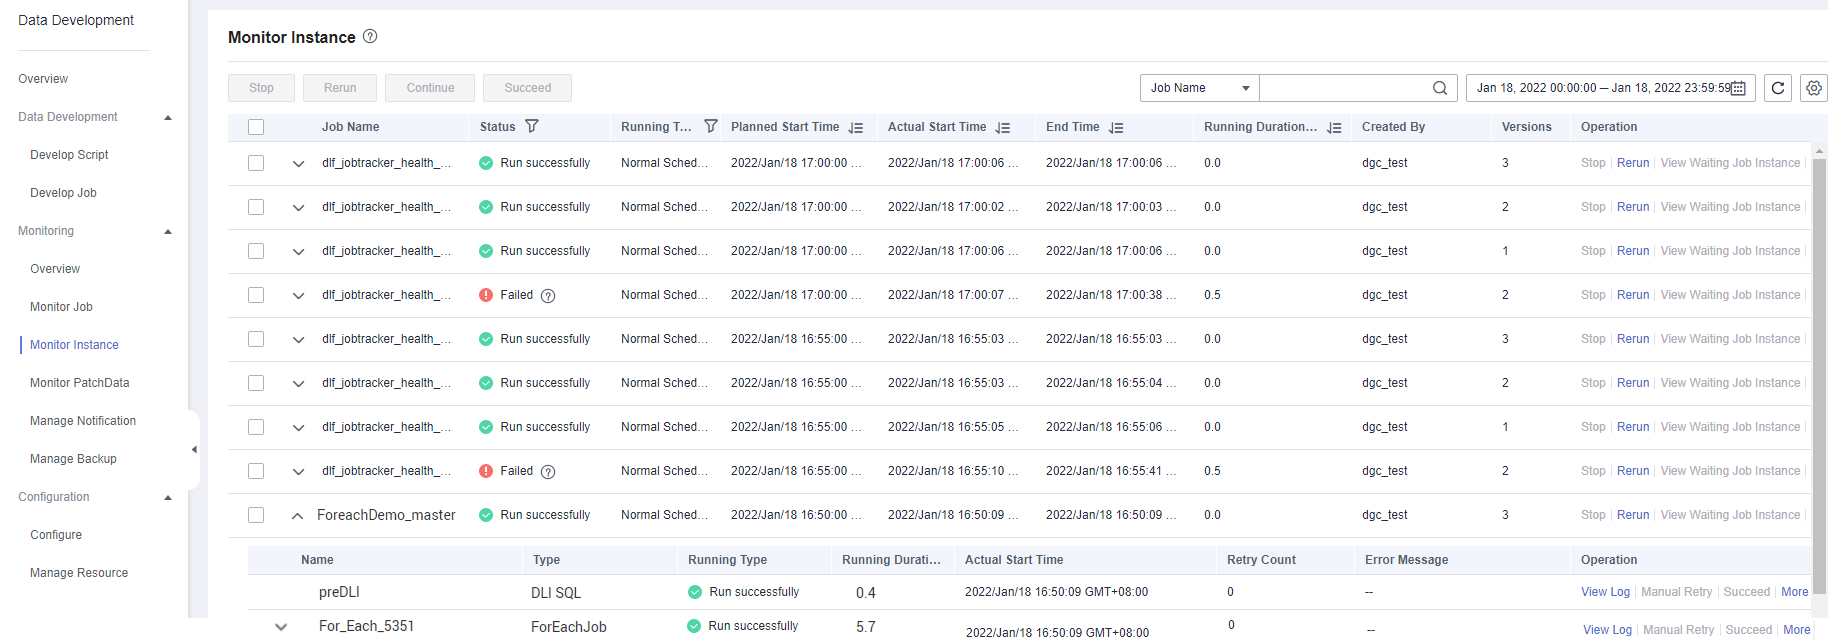The width and height of the screenshot is (1828, 640).
Task: Open the Job Name search dropdown
Action: pyautogui.click(x=1199, y=88)
